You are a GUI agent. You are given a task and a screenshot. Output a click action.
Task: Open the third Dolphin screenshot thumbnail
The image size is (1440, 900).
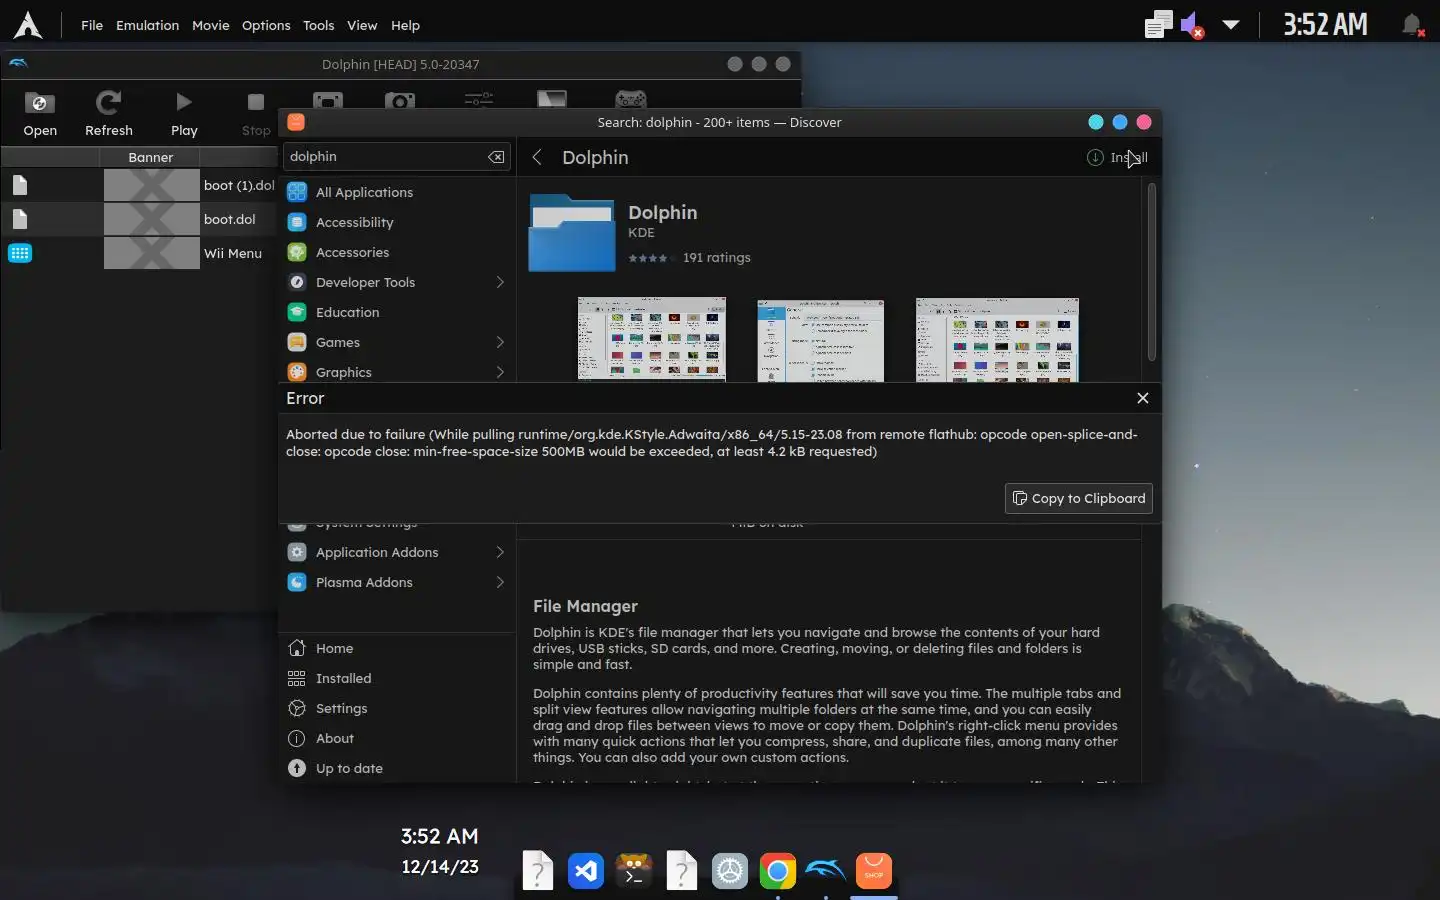[997, 339]
